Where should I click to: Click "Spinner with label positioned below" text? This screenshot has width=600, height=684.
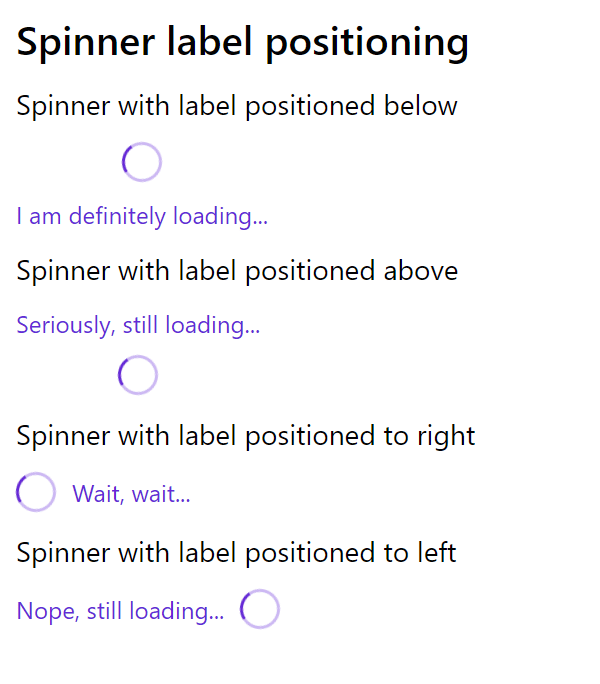pos(237,106)
